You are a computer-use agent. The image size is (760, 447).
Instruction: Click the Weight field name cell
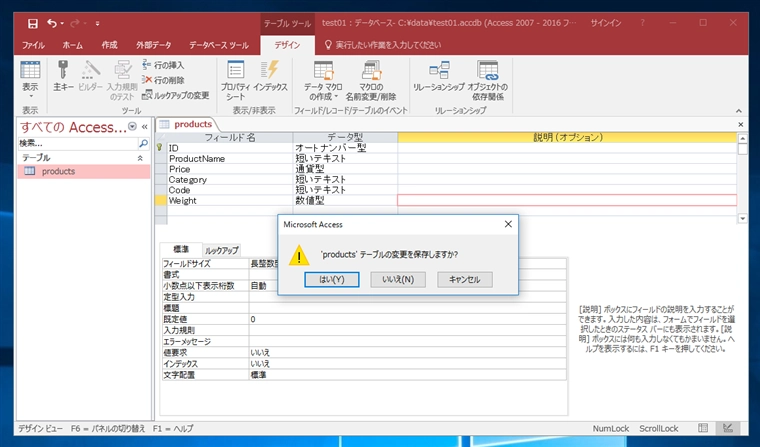point(230,200)
